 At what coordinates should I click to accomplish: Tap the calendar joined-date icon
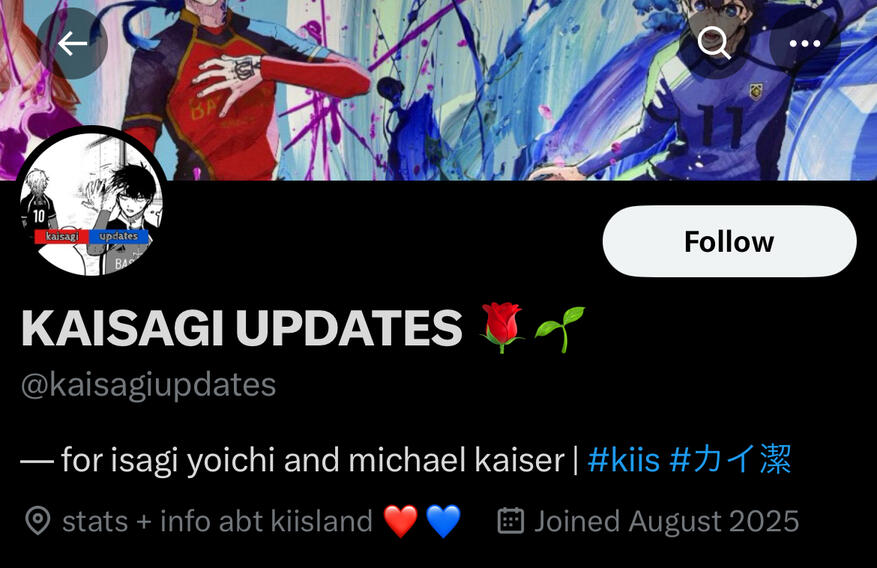(511, 520)
